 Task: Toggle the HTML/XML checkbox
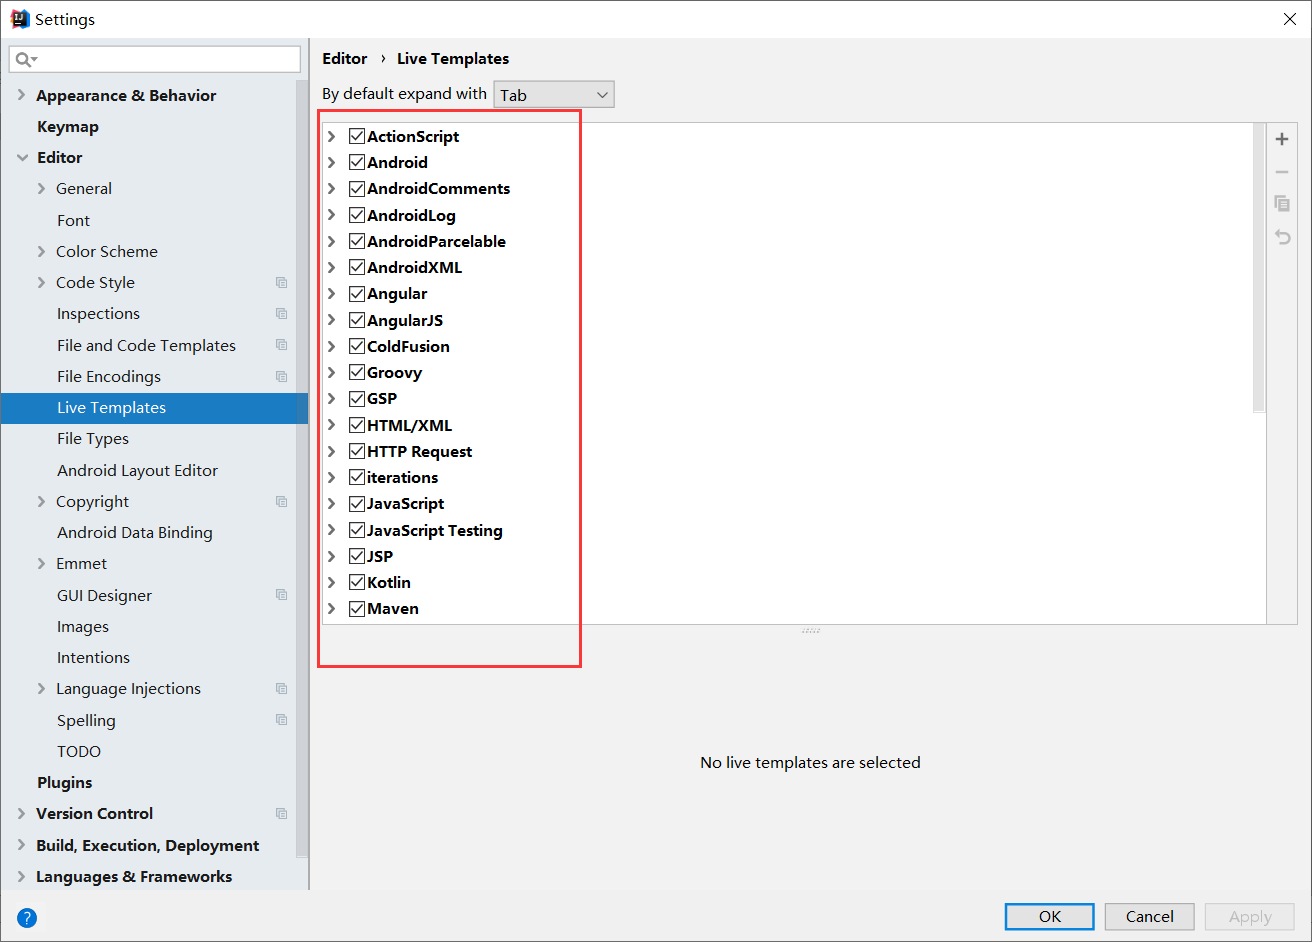tap(357, 425)
